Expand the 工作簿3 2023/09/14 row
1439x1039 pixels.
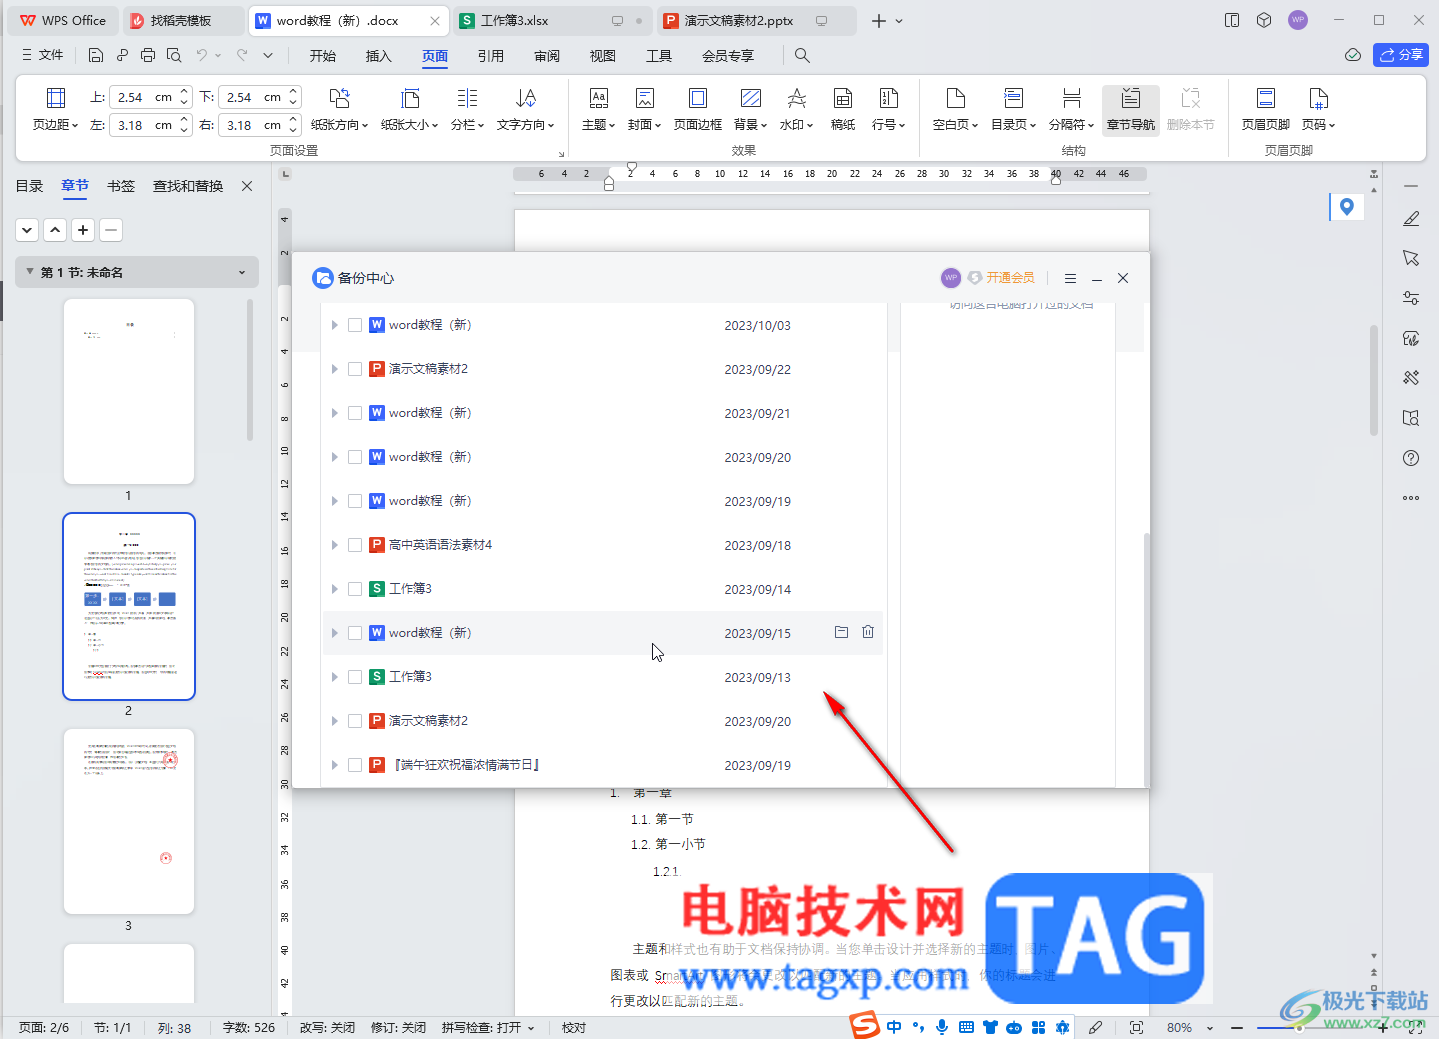[334, 589]
